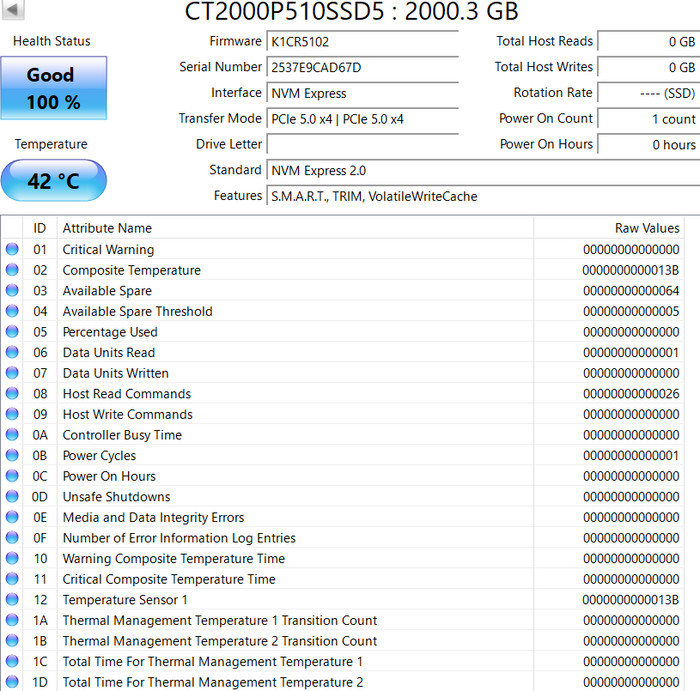
Task: Click the Transfer Mode PCIe 5.0 x4 field
Action: [x=362, y=119]
